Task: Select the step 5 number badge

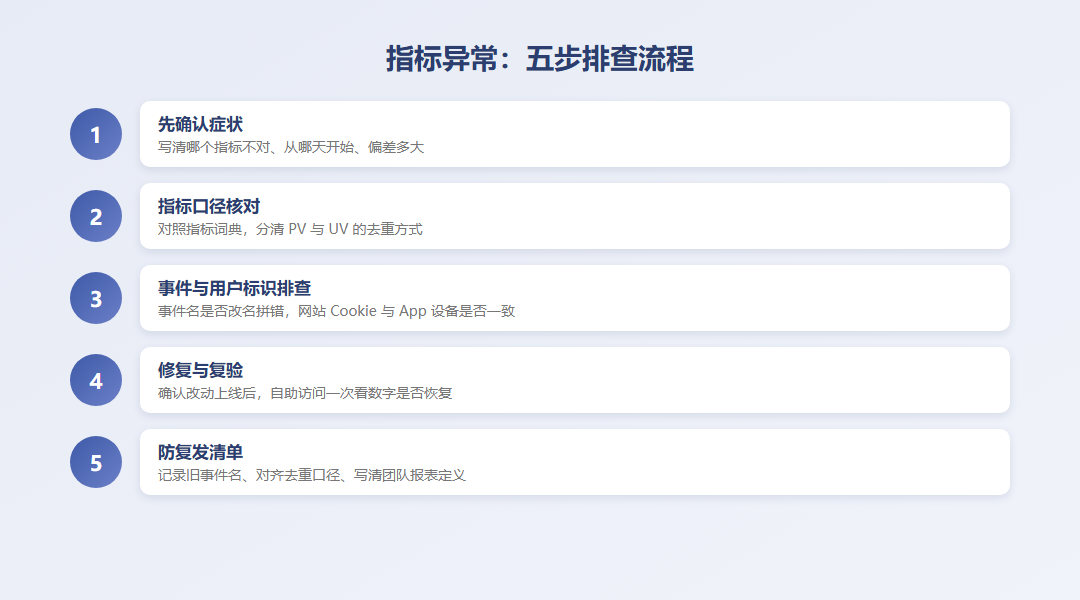Action: coord(96,462)
